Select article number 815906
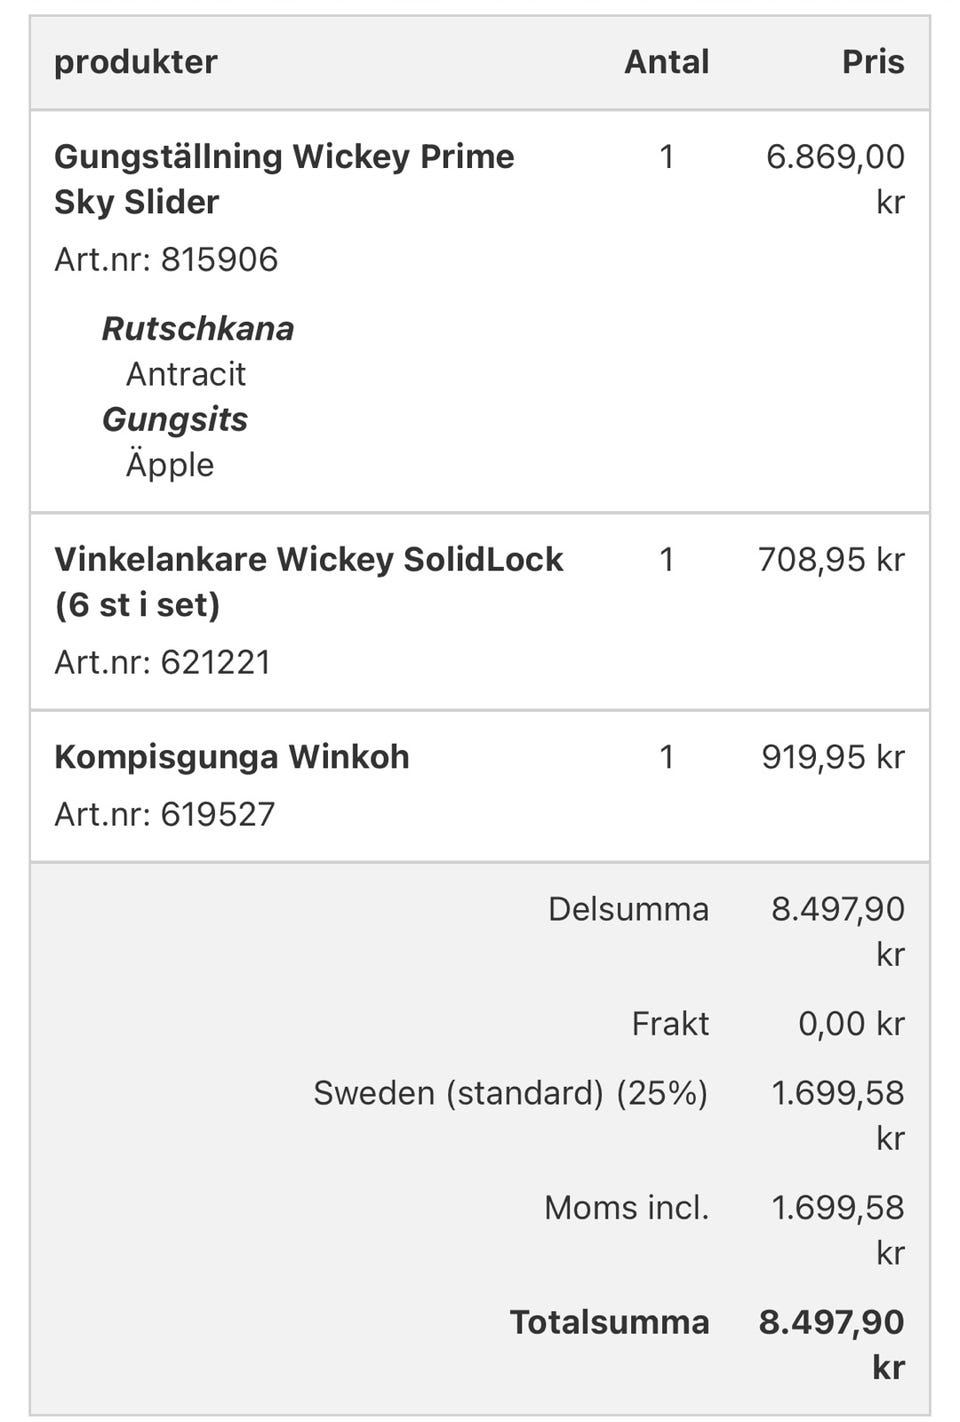The height and width of the screenshot is (1422, 960). click(166, 260)
